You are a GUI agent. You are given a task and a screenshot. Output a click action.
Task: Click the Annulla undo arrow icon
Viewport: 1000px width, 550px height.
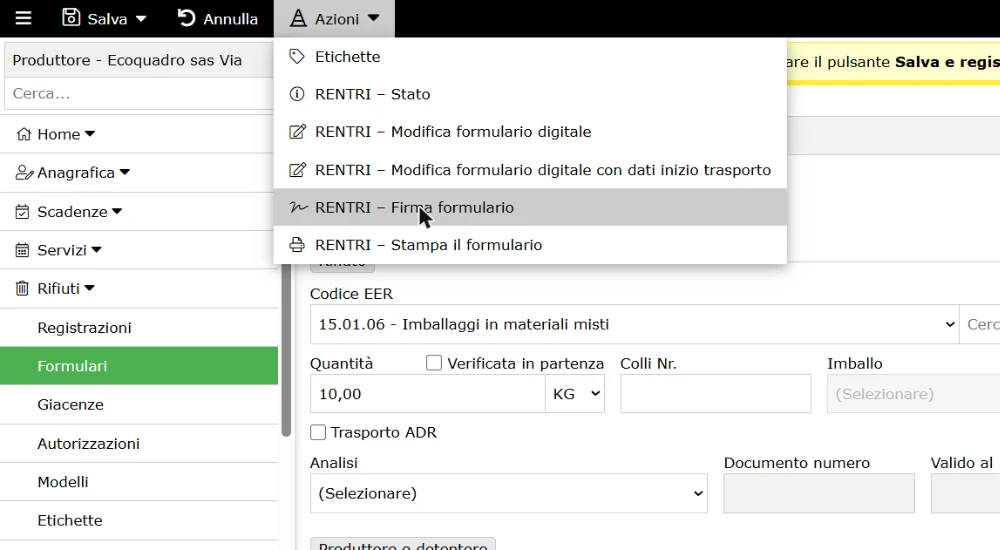click(186, 18)
